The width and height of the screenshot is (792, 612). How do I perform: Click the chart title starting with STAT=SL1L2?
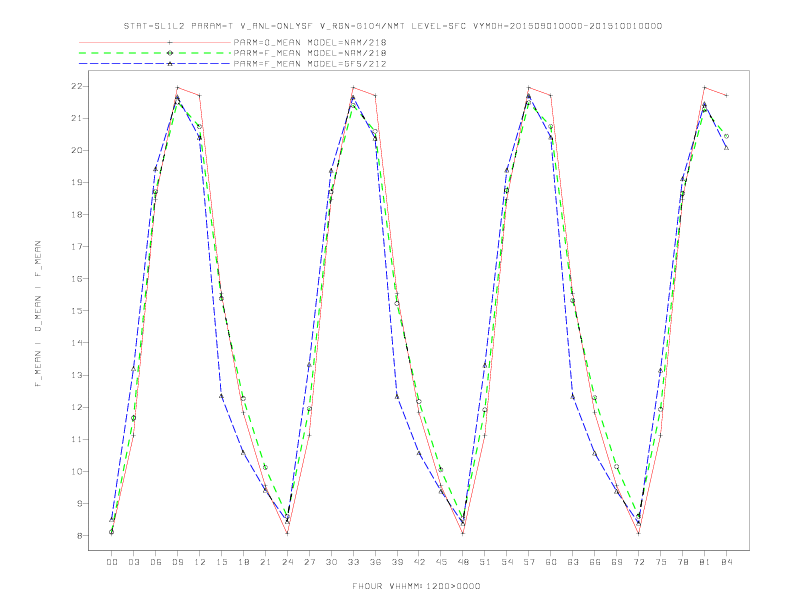point(393,26)
